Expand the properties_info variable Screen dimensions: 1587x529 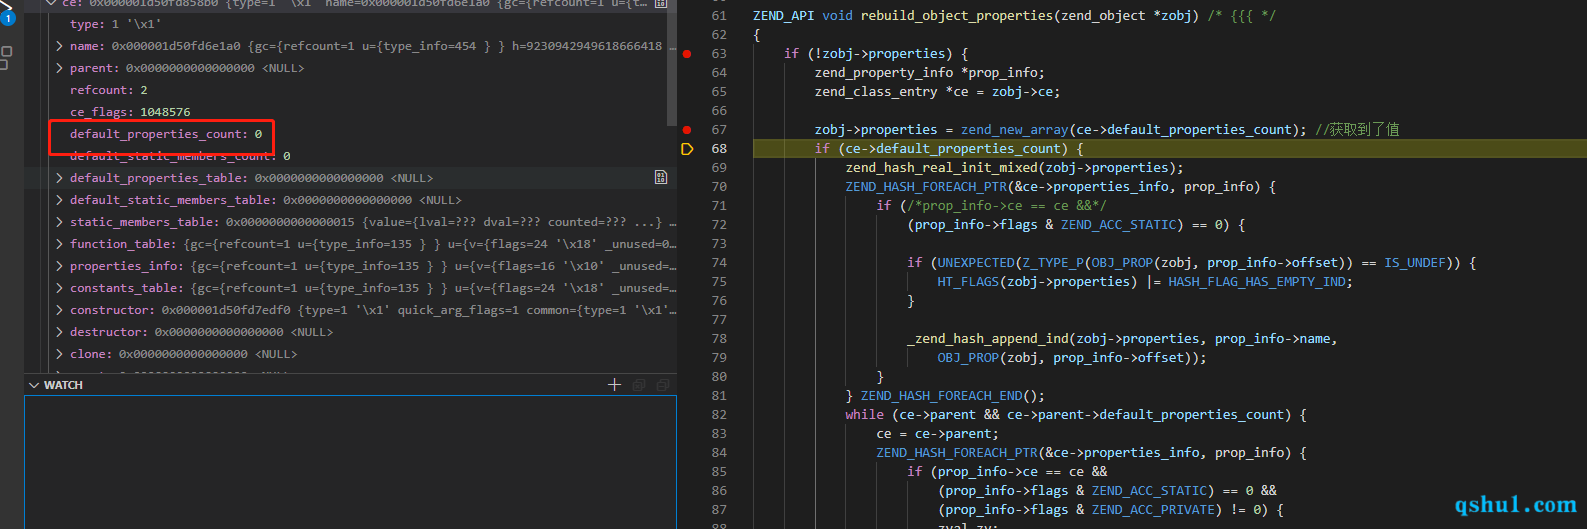point(60,266)
